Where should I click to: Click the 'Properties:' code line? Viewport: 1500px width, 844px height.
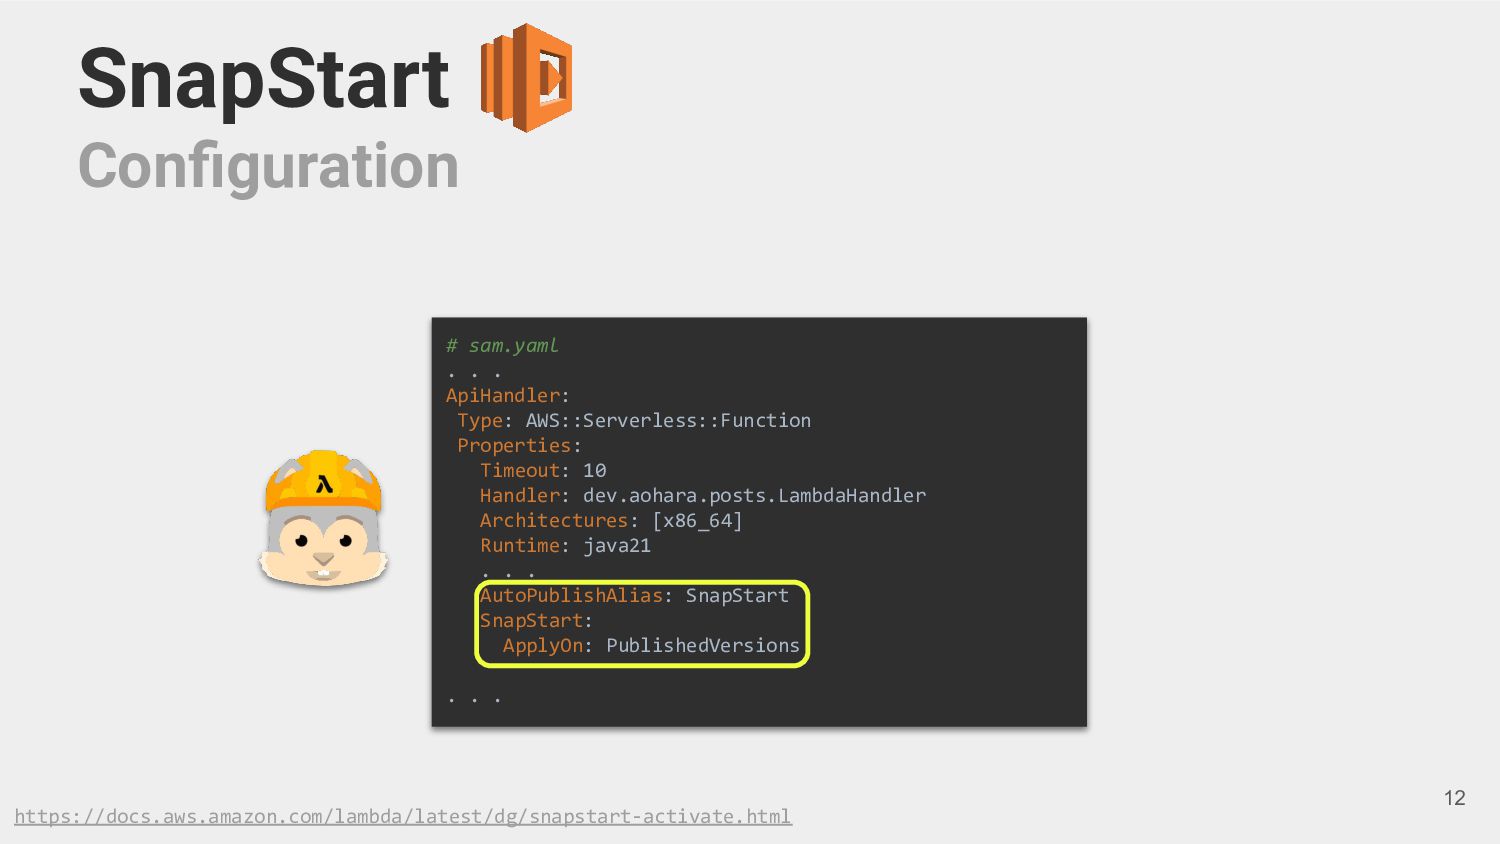[x=519, y=445]
